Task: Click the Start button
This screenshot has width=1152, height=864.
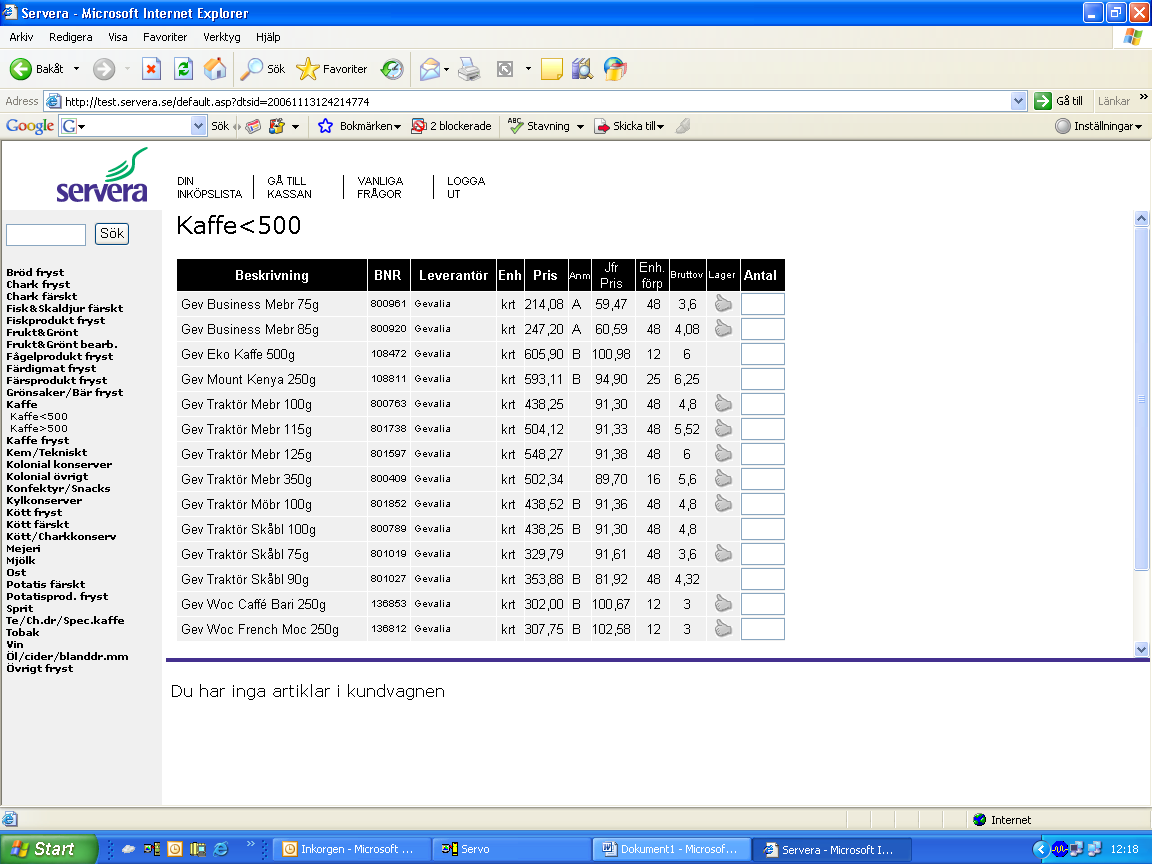Action: [x=48, y=849]
